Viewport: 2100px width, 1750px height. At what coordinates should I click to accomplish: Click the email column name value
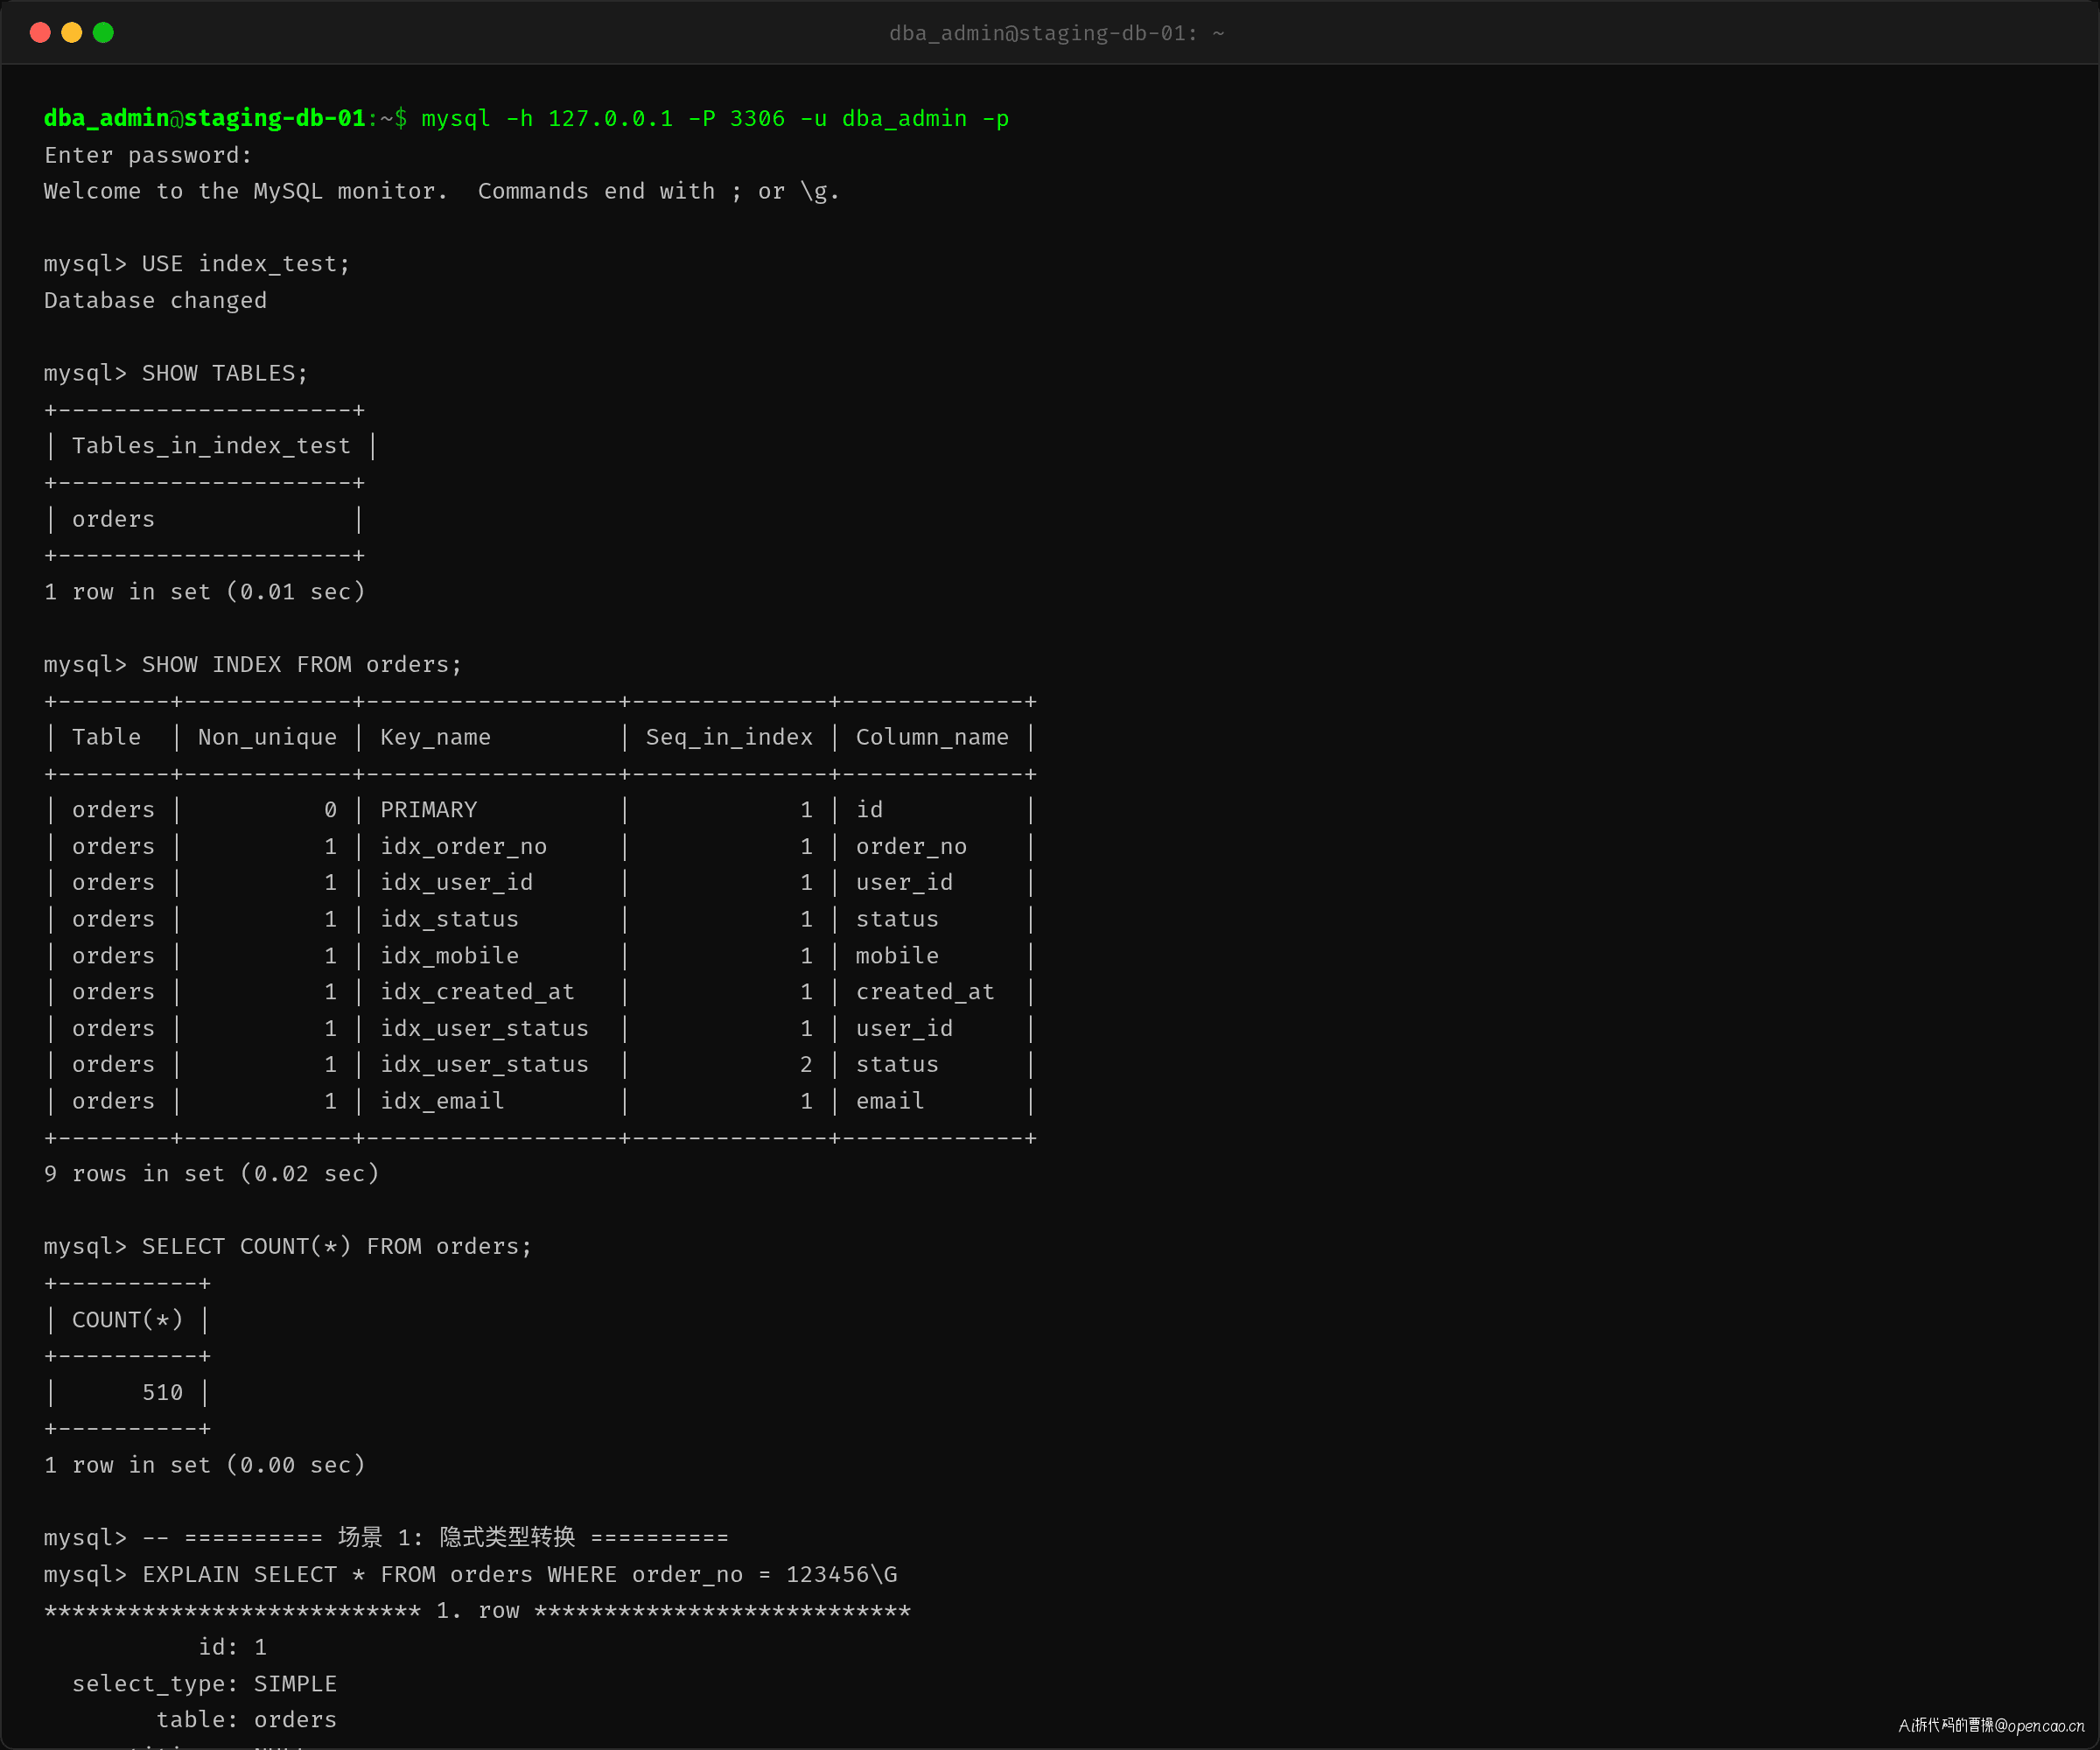coord(890,1101)
